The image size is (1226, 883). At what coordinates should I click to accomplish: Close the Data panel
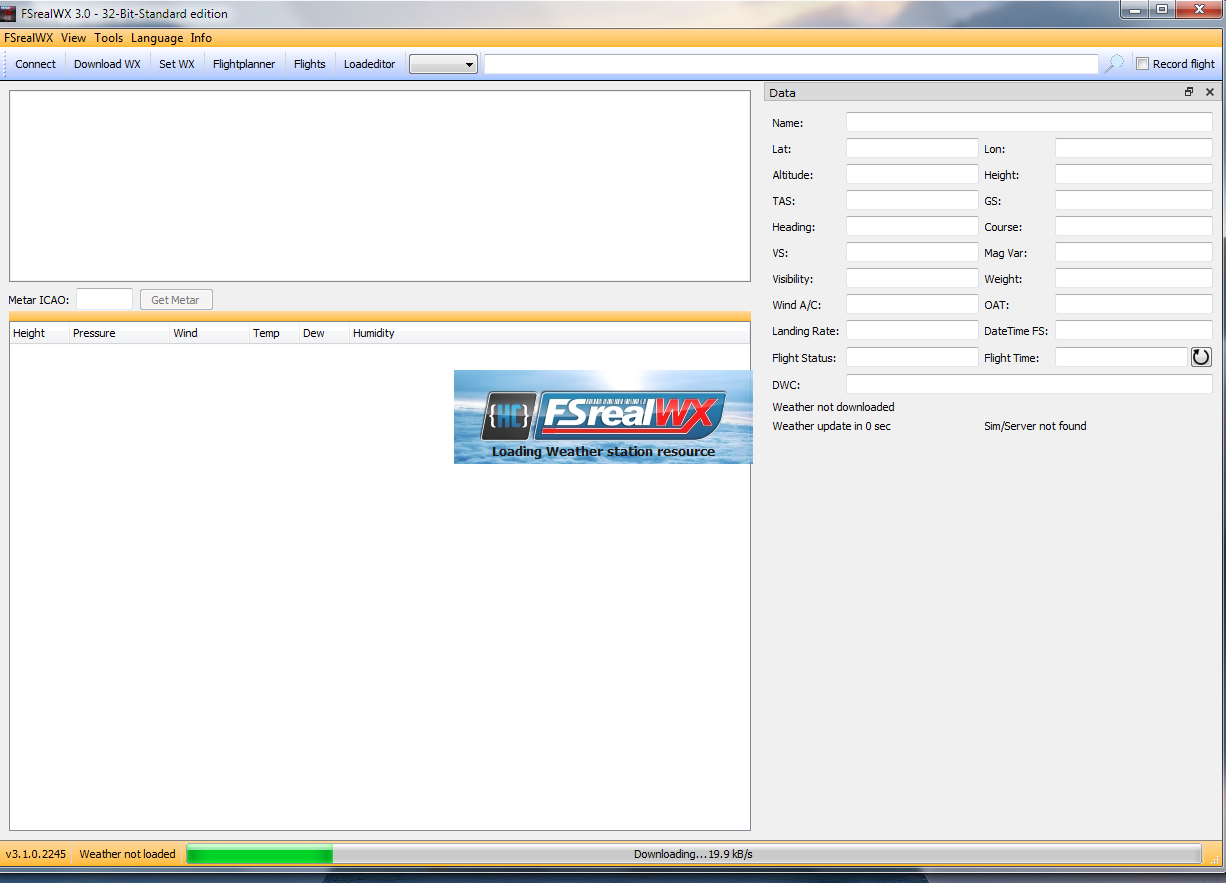(x=1210, y=92)
